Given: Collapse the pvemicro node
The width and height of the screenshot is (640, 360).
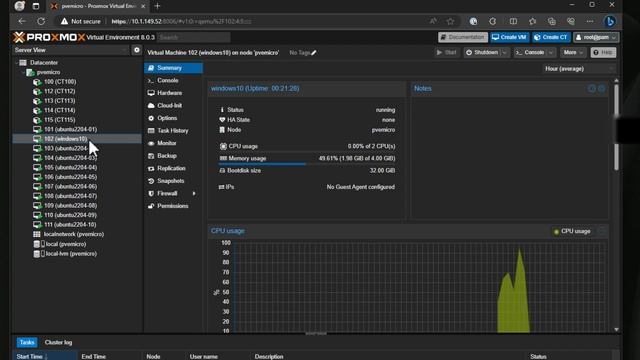Looking at the screenshot, I should [23, 72].
